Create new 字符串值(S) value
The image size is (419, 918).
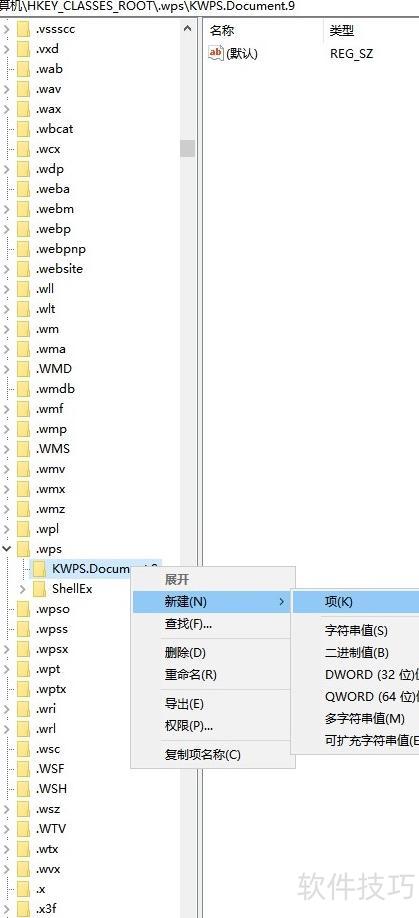[355, 631]
